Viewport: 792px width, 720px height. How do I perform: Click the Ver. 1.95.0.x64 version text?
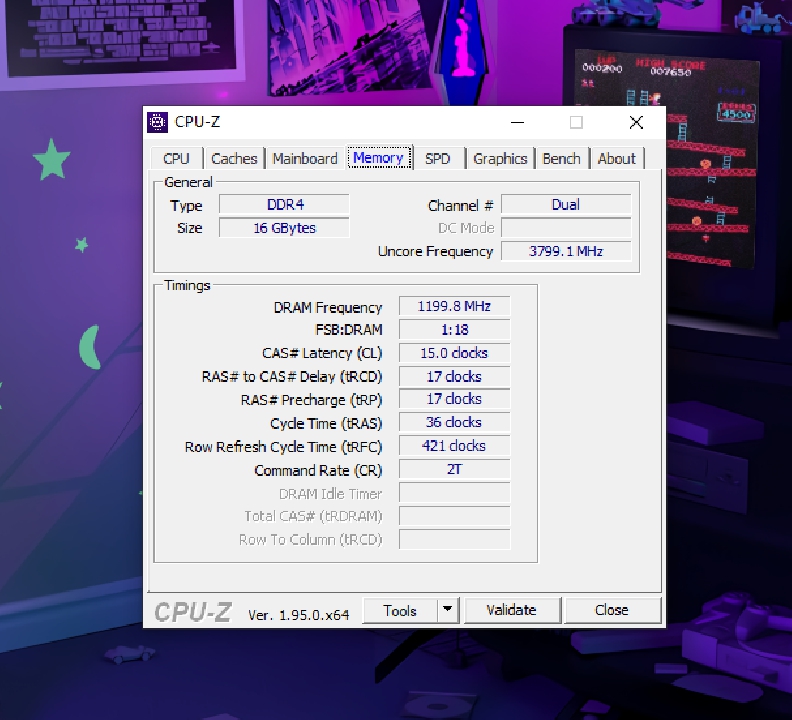[x=299, y=615]
